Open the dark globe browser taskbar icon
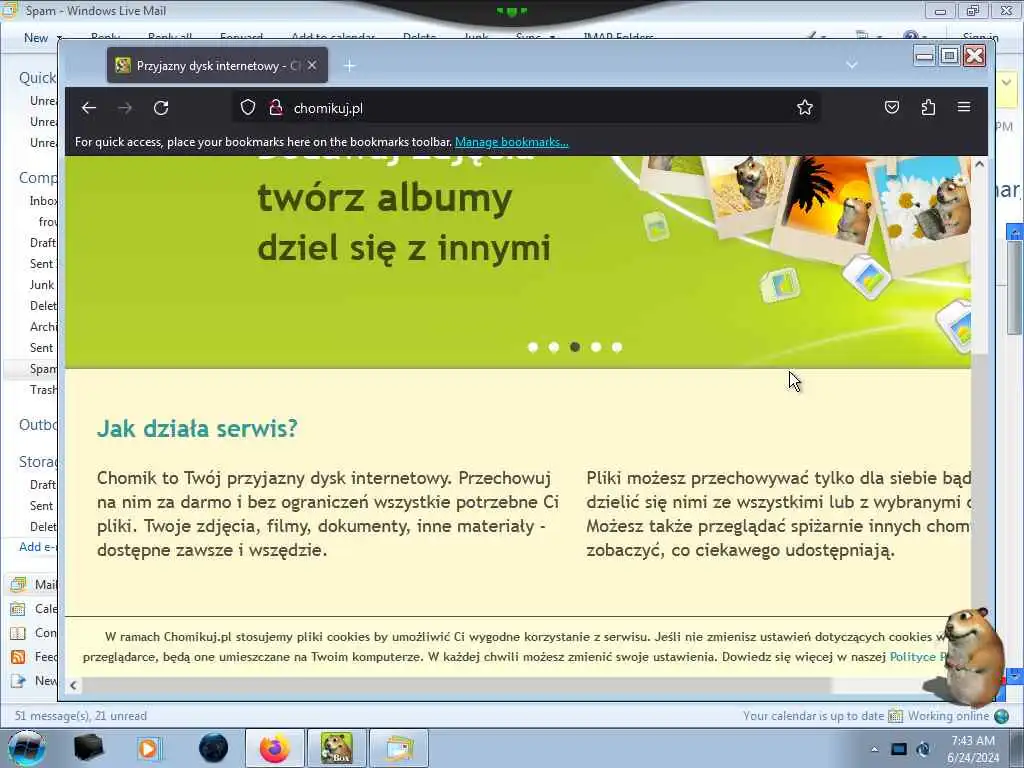Image resolution: width=1024 pixels, height=768 pixels. click(x=213, y=748)
